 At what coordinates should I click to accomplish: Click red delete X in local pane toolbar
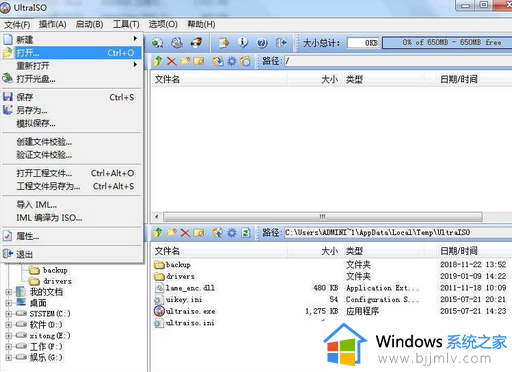tap(185, 232)
